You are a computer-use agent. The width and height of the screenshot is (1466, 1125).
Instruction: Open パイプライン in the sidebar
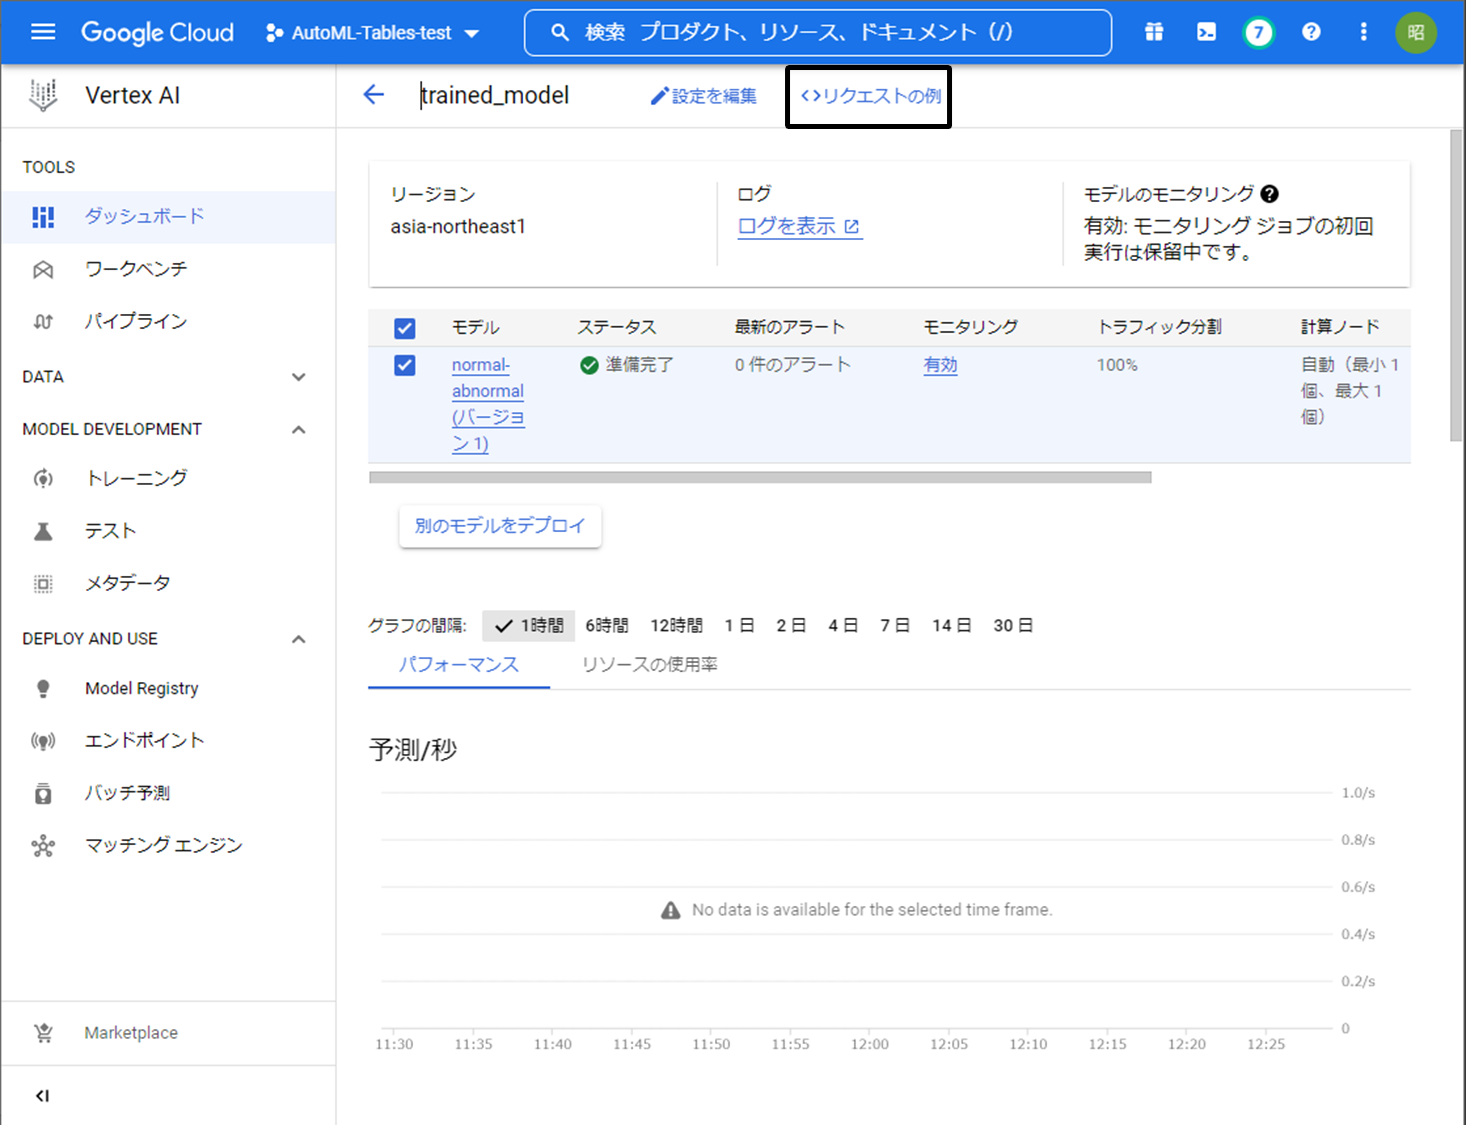tap(168, 321)
